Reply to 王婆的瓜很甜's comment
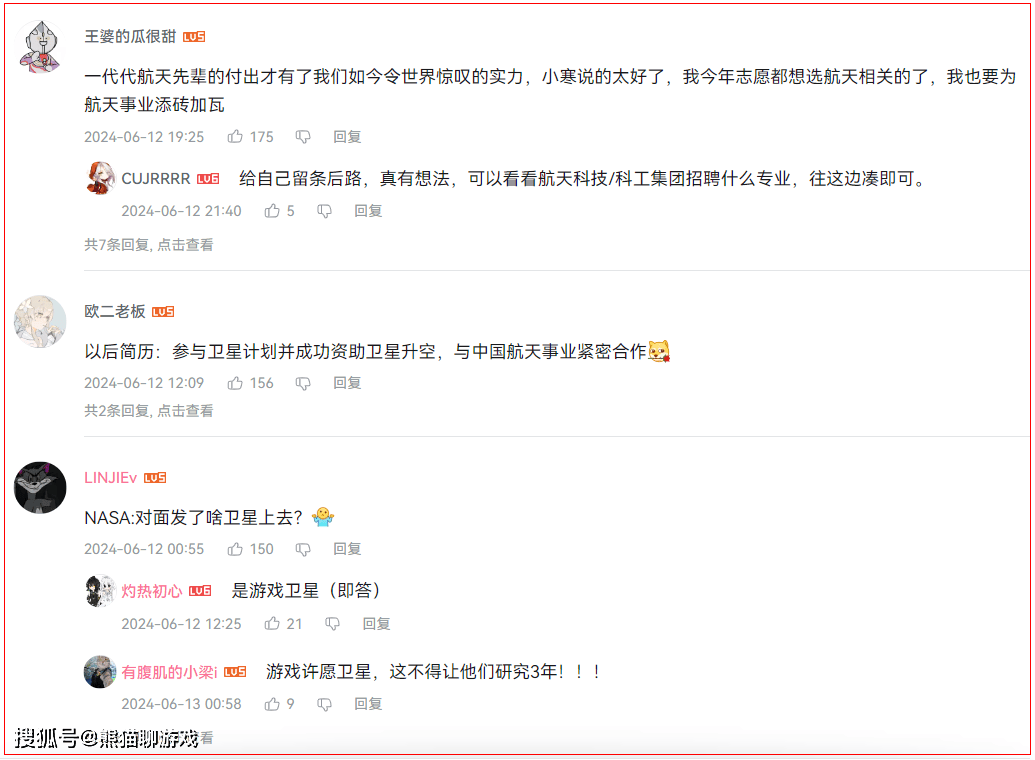The width and height of the screenshot is (1035, 760). (x=347, y=137)
